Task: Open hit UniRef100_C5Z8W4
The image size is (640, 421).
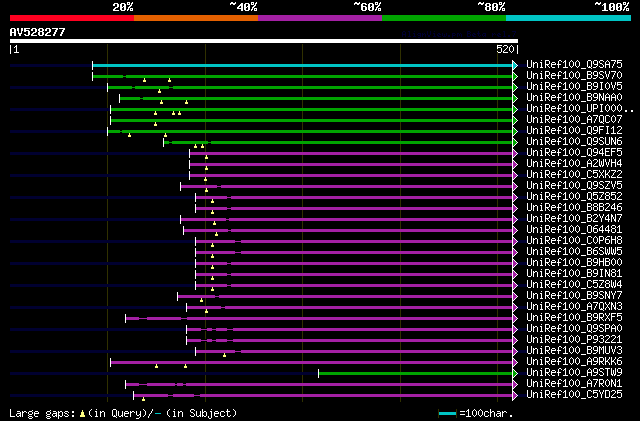Action: pos(574,285)
